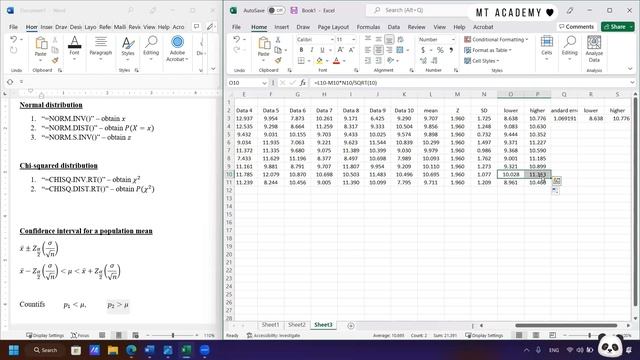Open the Word File menu
Image resolution: width=640 pixels, height=360 pixels.
tap(13, 27)
